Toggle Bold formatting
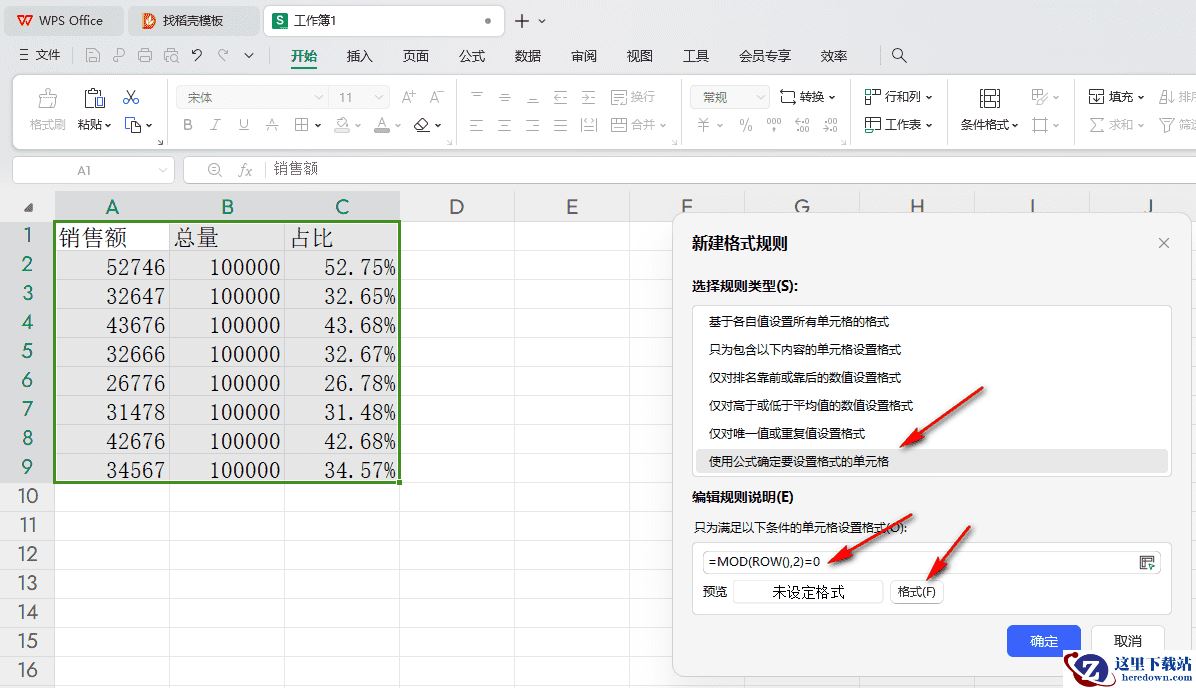 pos(188,124)
